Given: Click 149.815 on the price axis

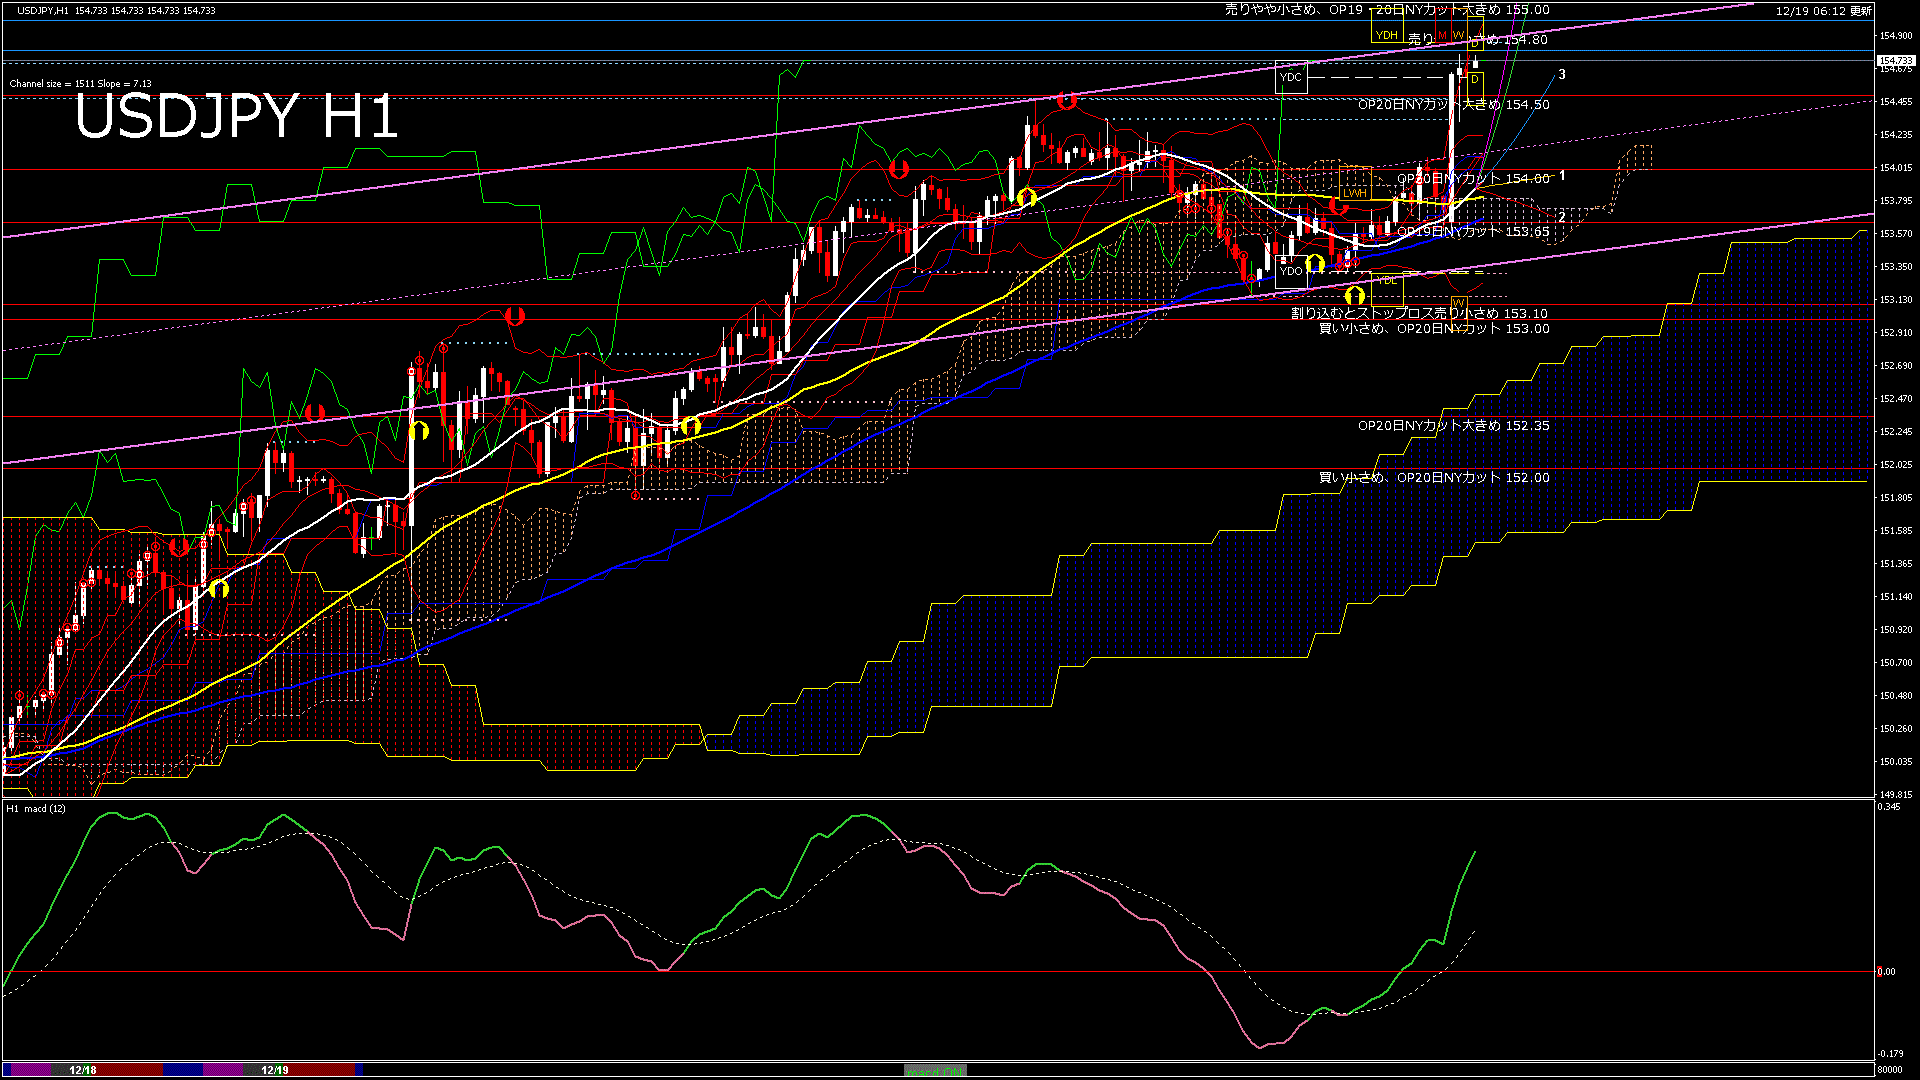Looking at the screenshot, I should 1896,794.
